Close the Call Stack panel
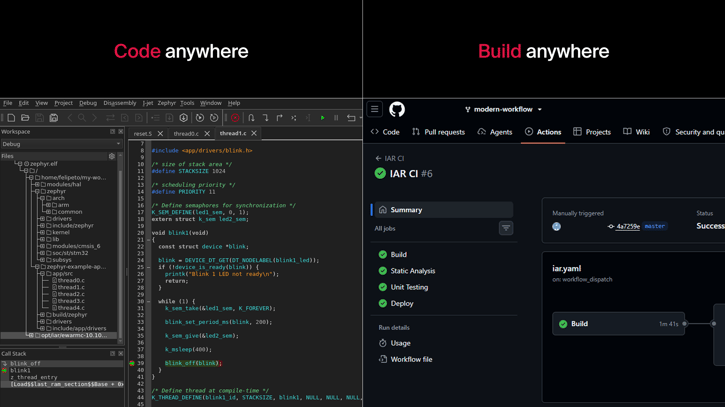The height and width of the screenshot is (407, 725). pos(121,354)
